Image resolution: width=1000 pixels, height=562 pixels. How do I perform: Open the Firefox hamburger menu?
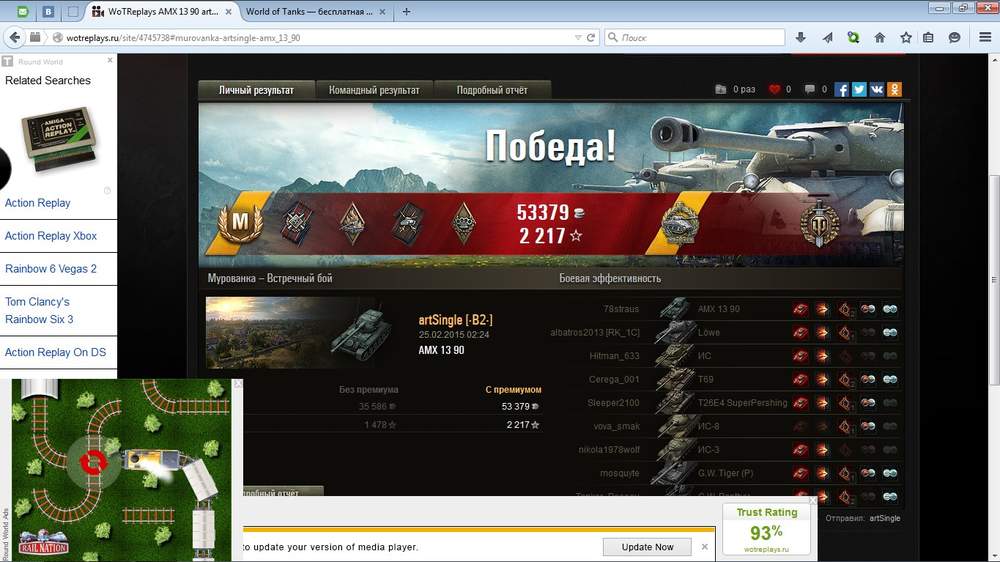click(985, 38)
